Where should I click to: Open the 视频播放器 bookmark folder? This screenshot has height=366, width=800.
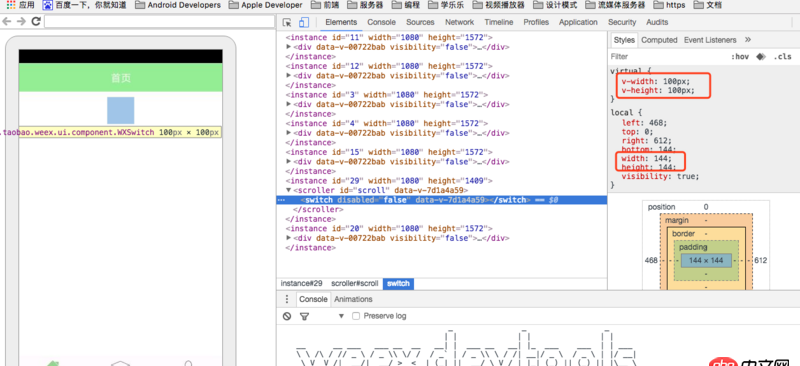[498, 5]
